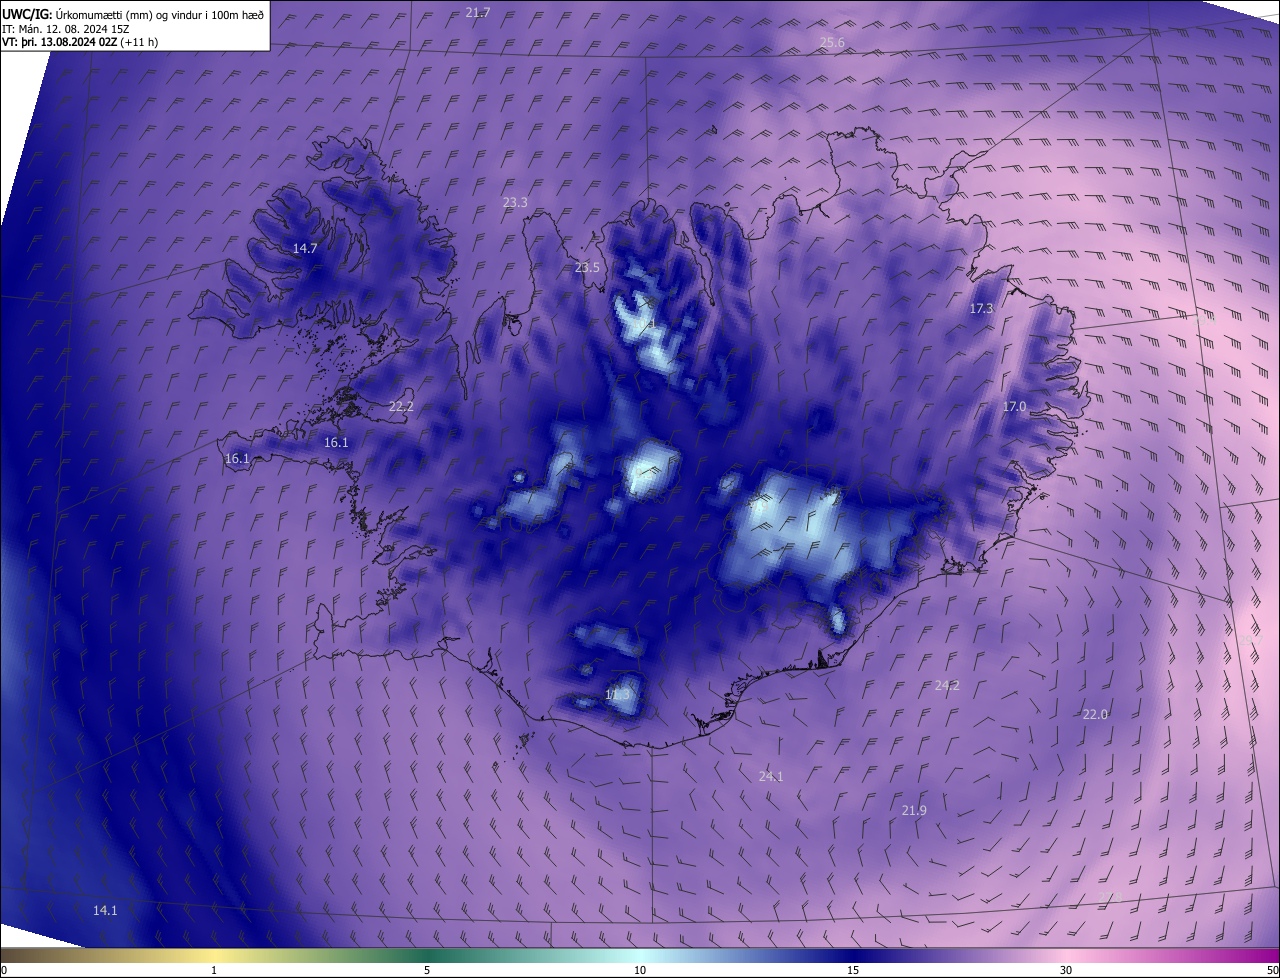Click the color scale label 0
Image resolution: width=1280 pixels, height=978 pixels.
tap(4, 970)
